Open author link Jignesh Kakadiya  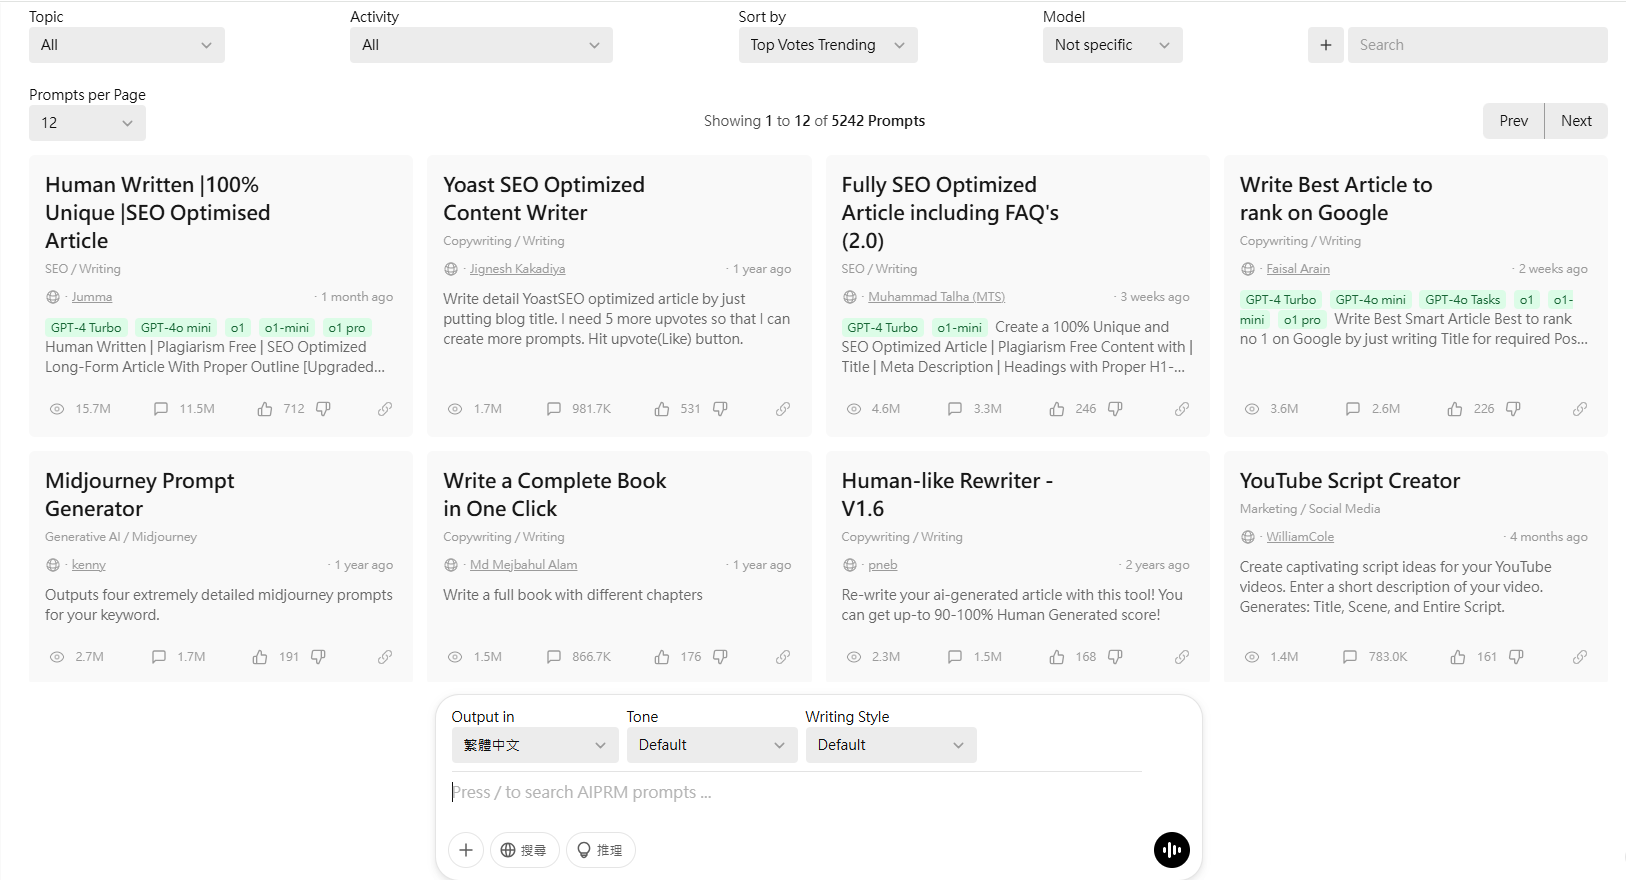(517, 269)
